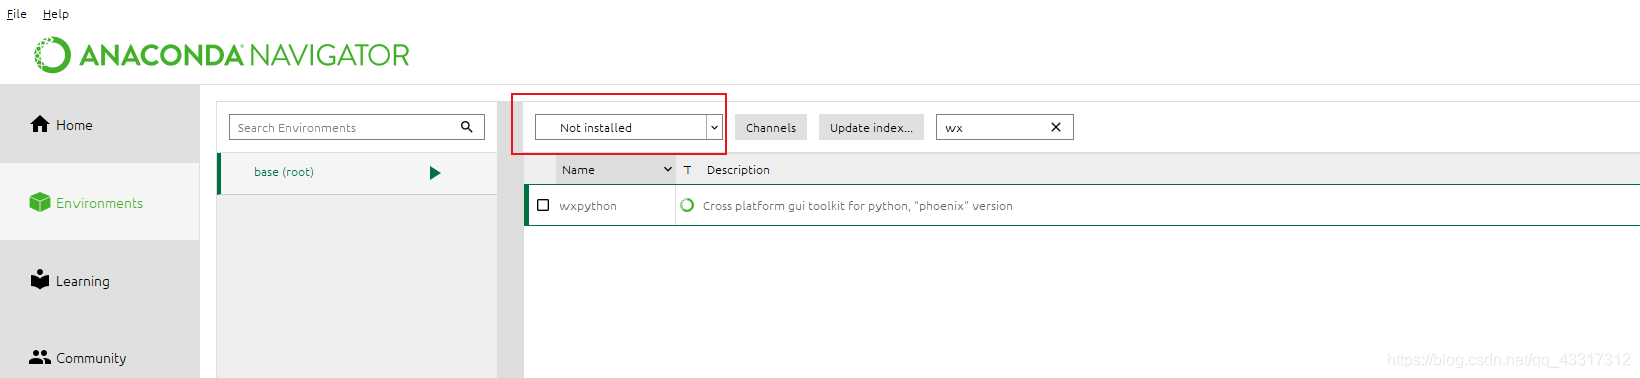
Task: Open the Help menu
Action: 56,14
